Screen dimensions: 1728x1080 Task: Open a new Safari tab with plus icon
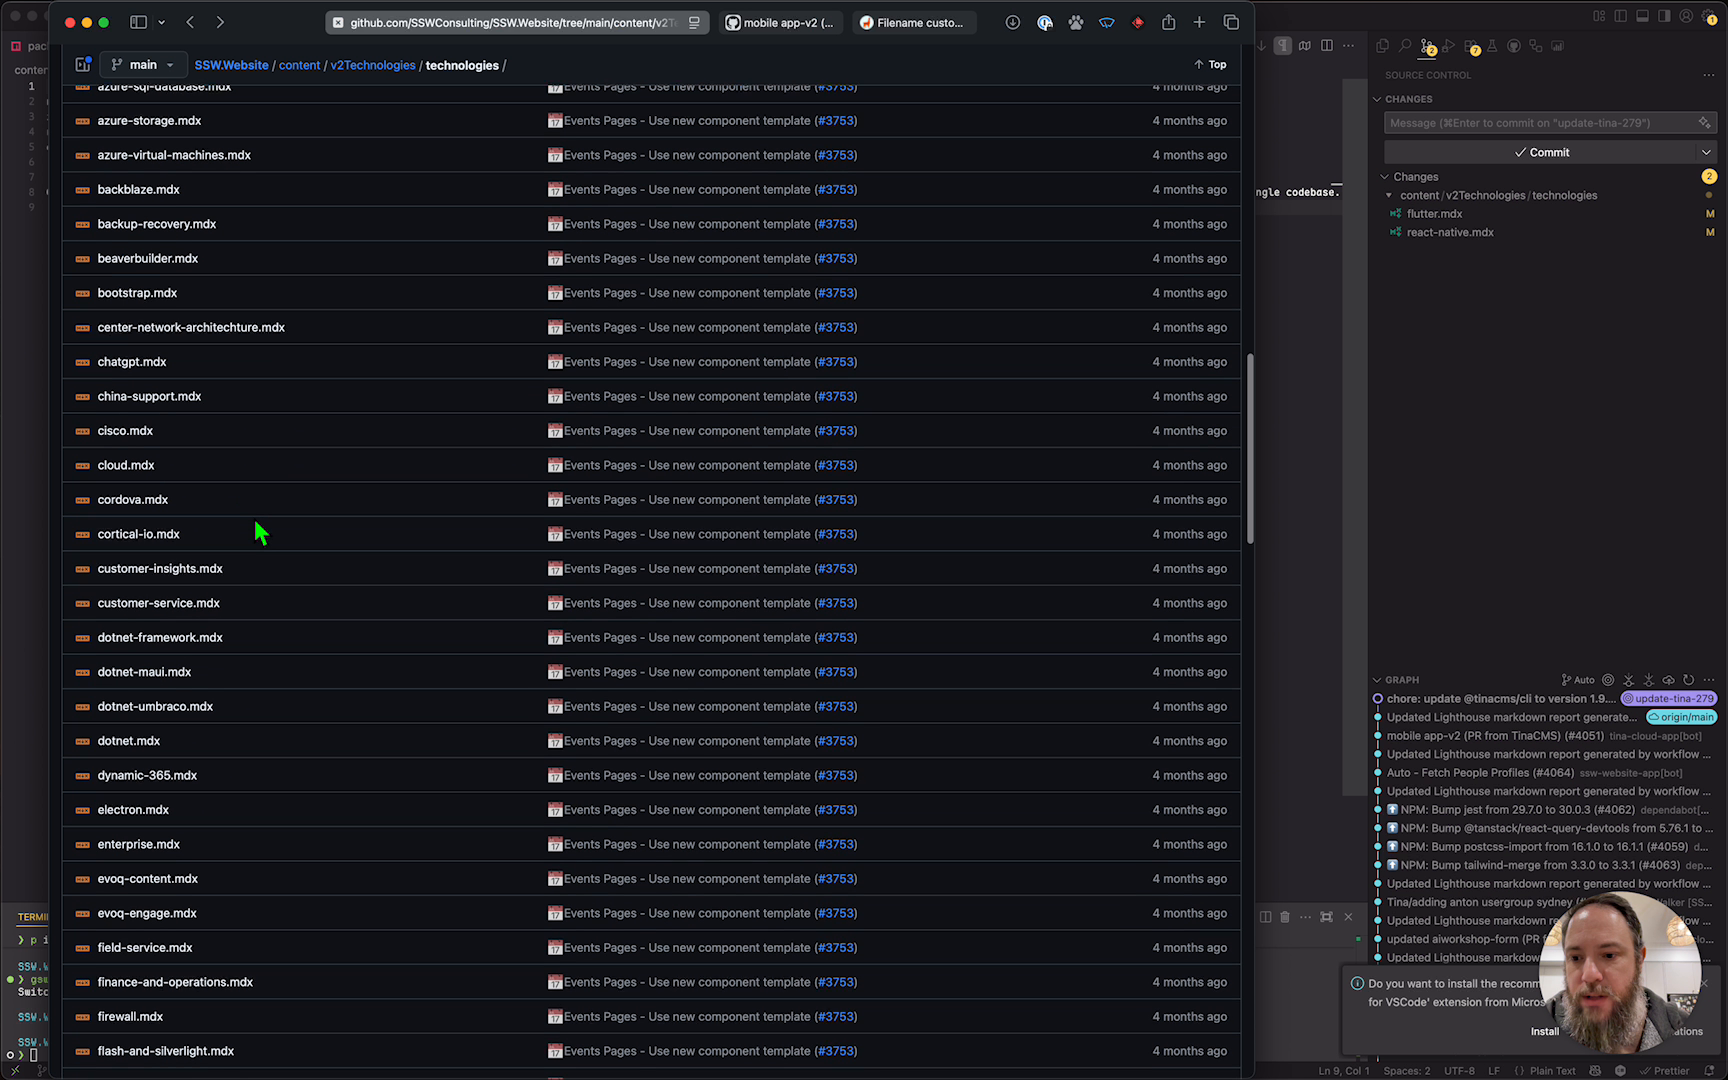pyautogui.click(x=1199, y=22)
